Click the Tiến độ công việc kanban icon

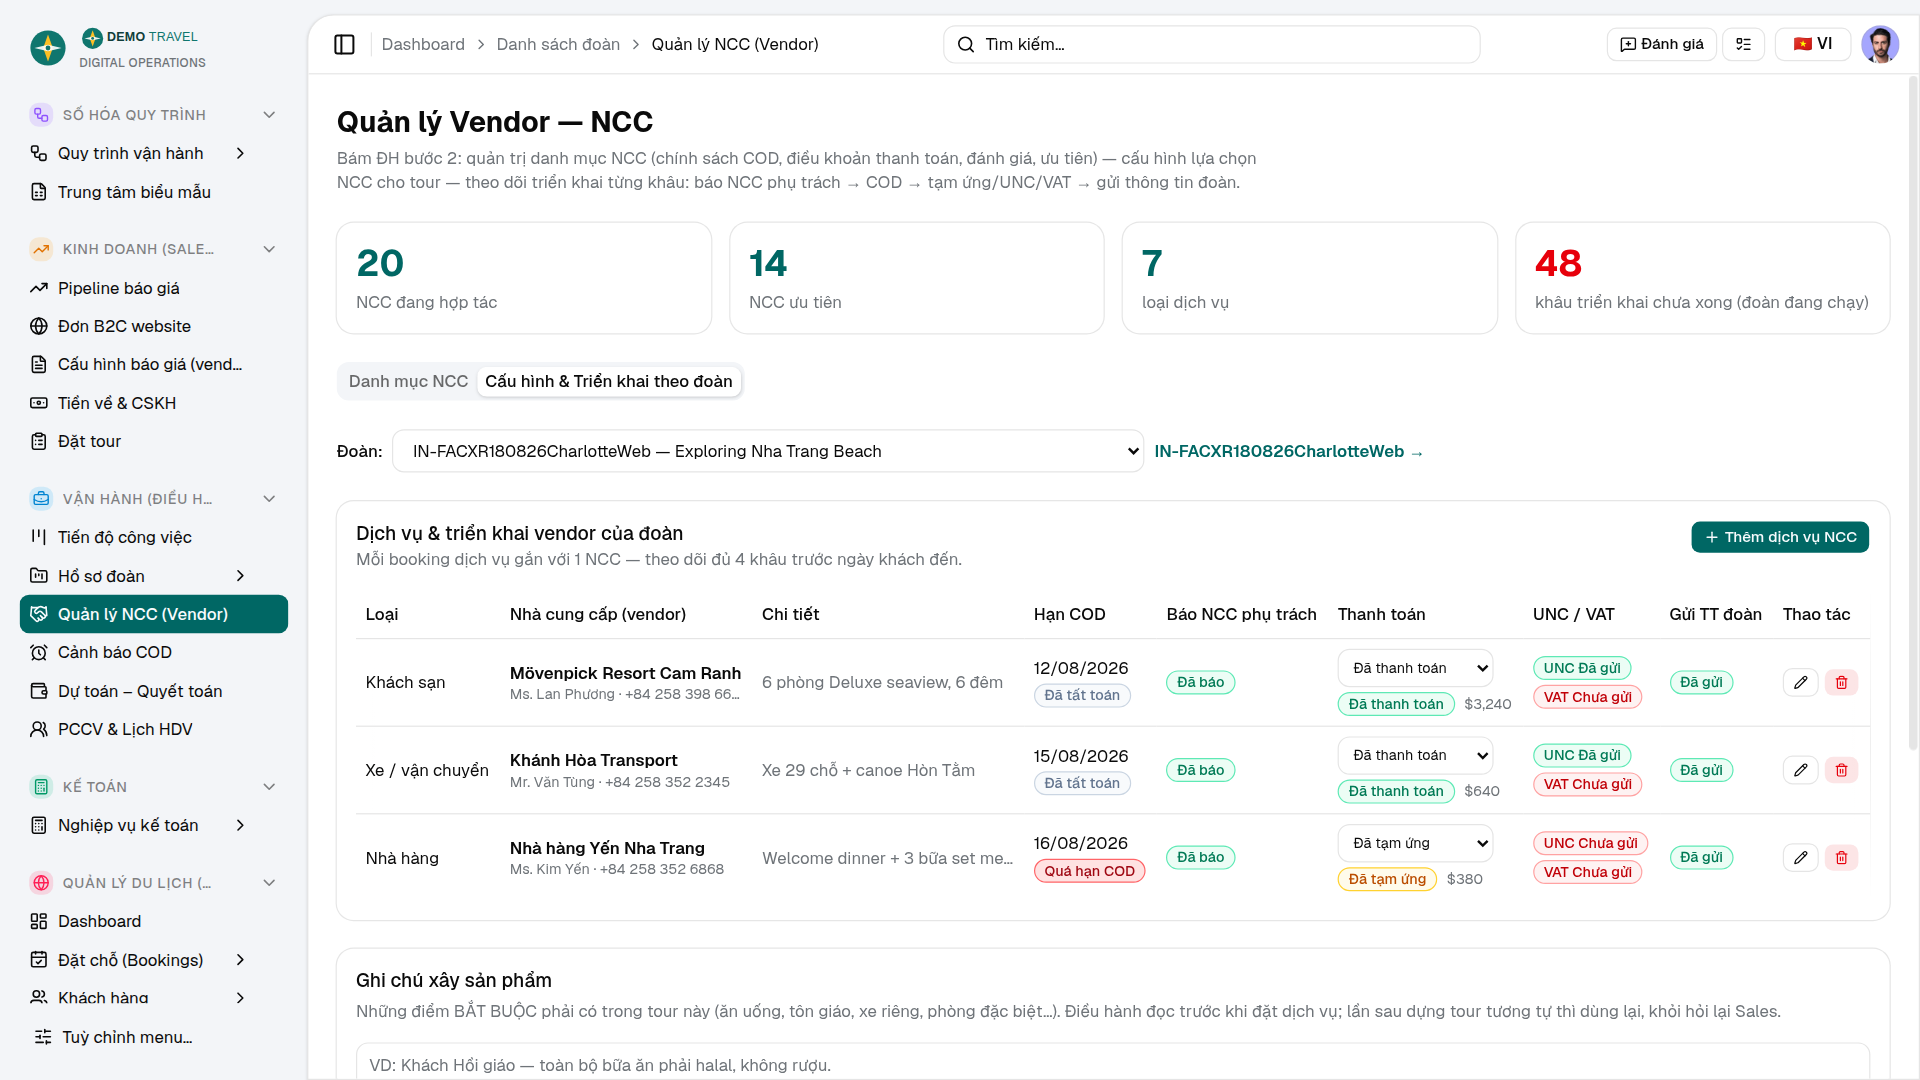(39, 537)
